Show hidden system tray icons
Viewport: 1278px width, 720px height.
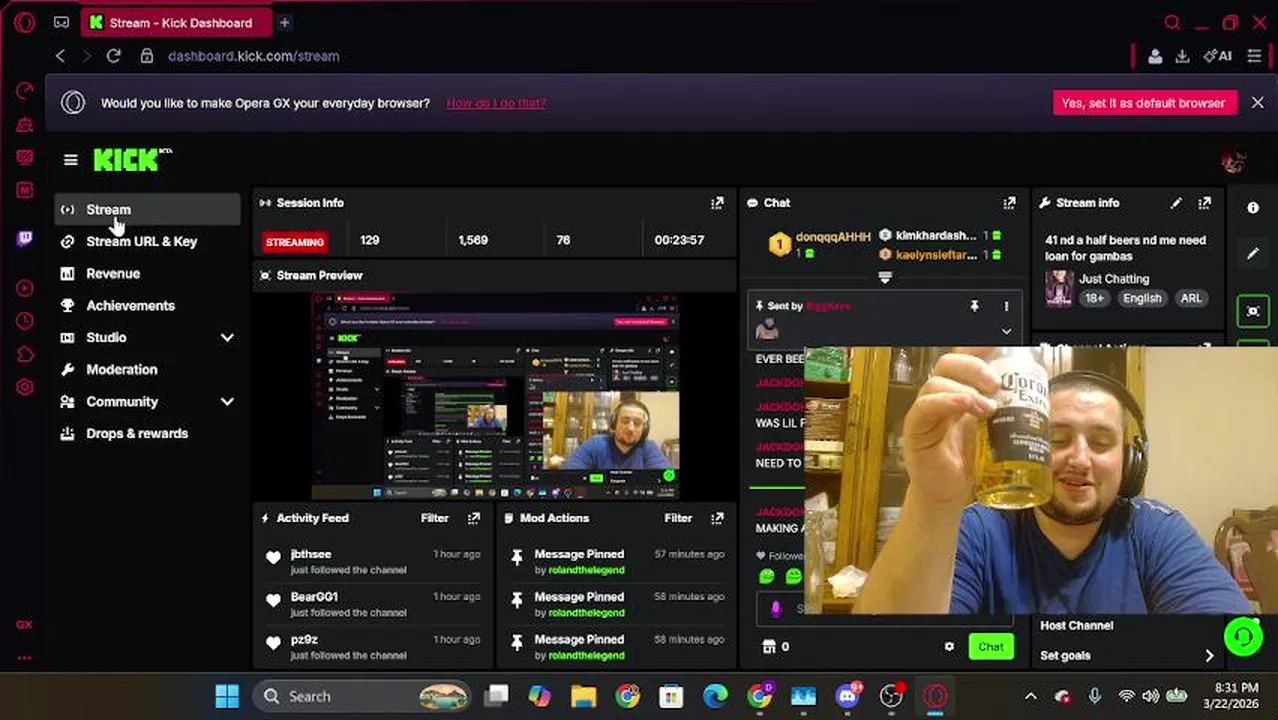click(x=1030, y=696)
